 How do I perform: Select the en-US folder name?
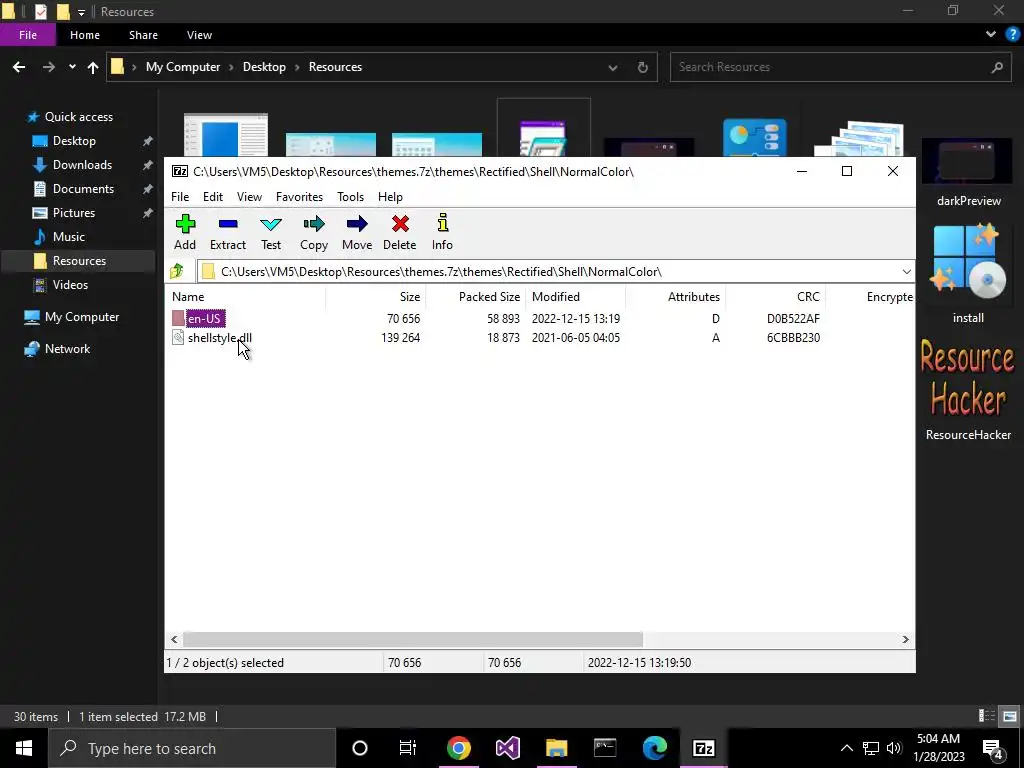(205, 319)
